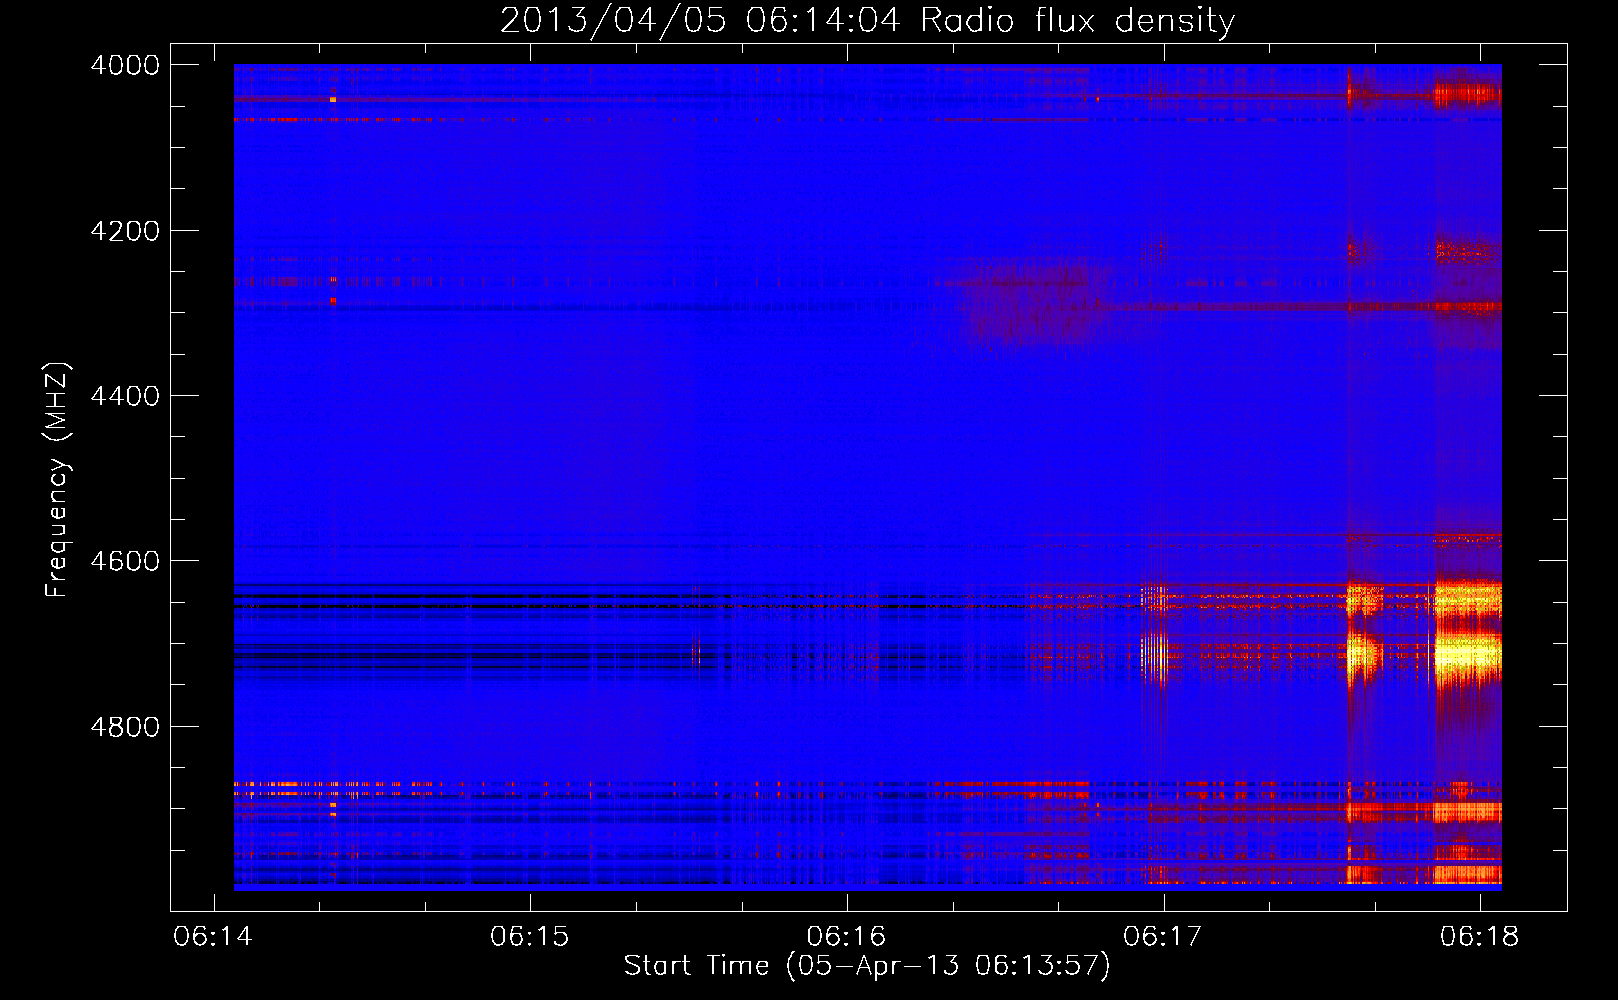The height and width of the screenshot is (1000, 1618).
Task: Click the 06:17 time tick label
Action: [1163, 936]
